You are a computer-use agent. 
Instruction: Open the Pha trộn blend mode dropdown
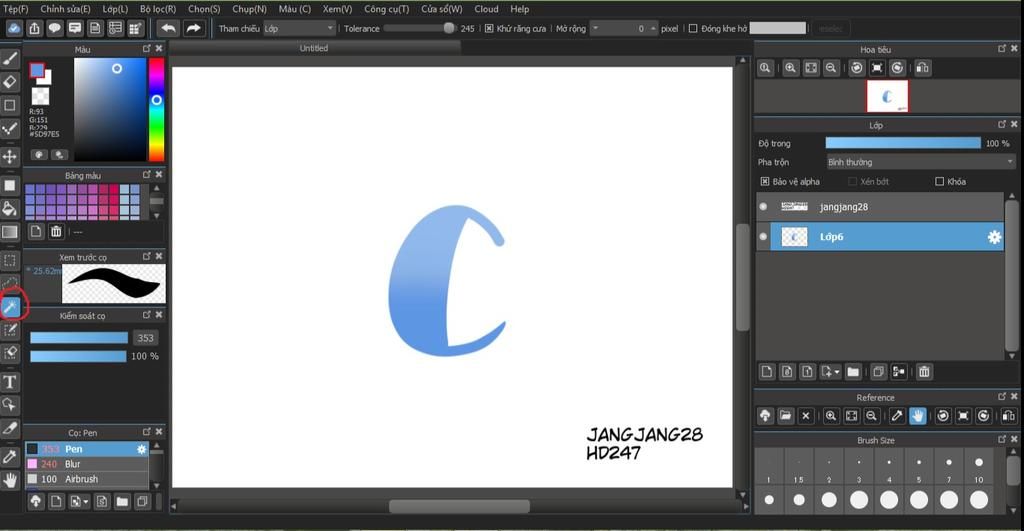click(x=920, y=162)
